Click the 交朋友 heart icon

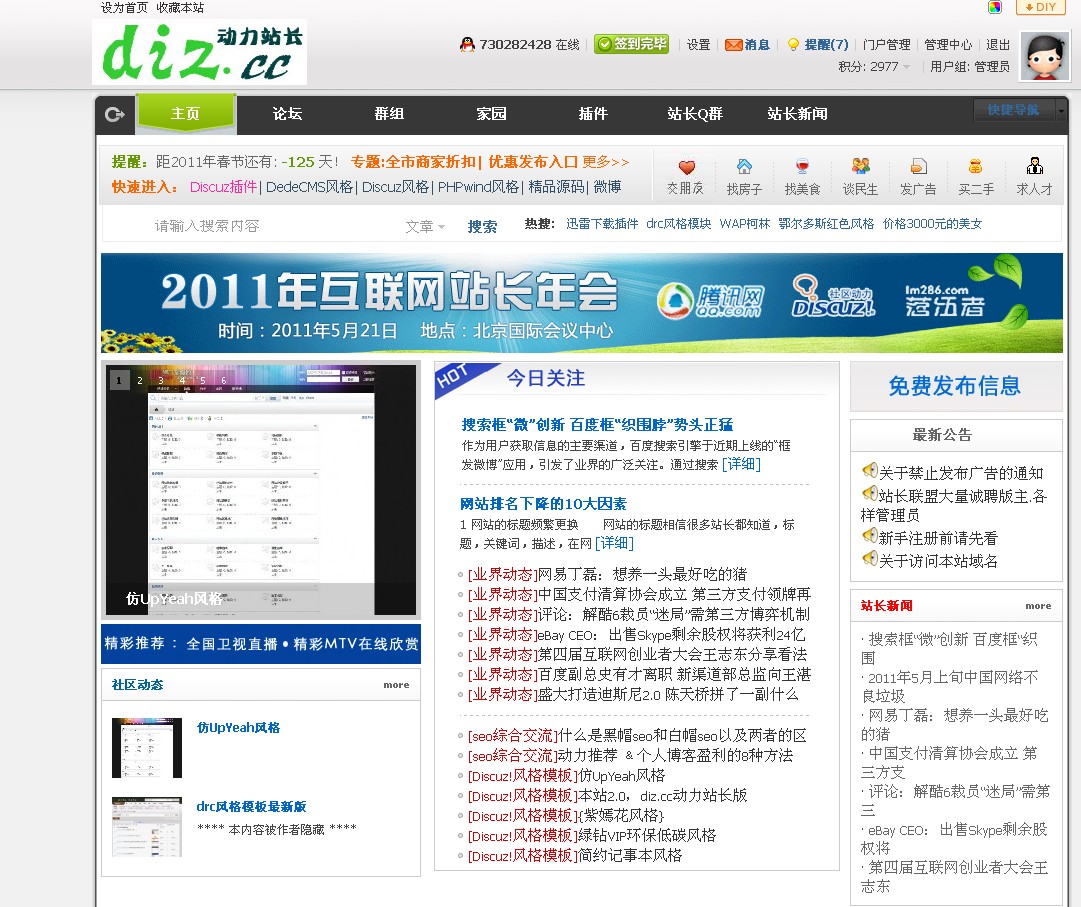pyautogui.click(x=686, y=167)
